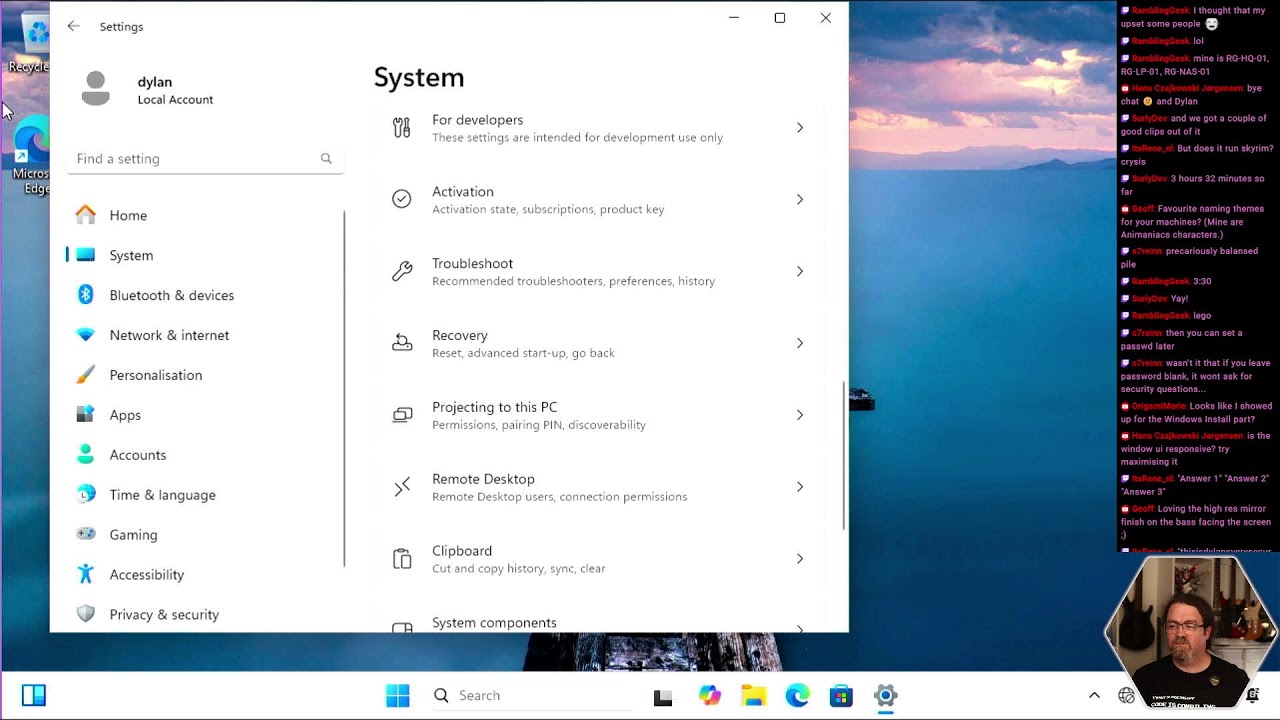The width and height of the screenshot is (1280, 720).
Task: Open the Windows Start button
Action: coord(398,695)
